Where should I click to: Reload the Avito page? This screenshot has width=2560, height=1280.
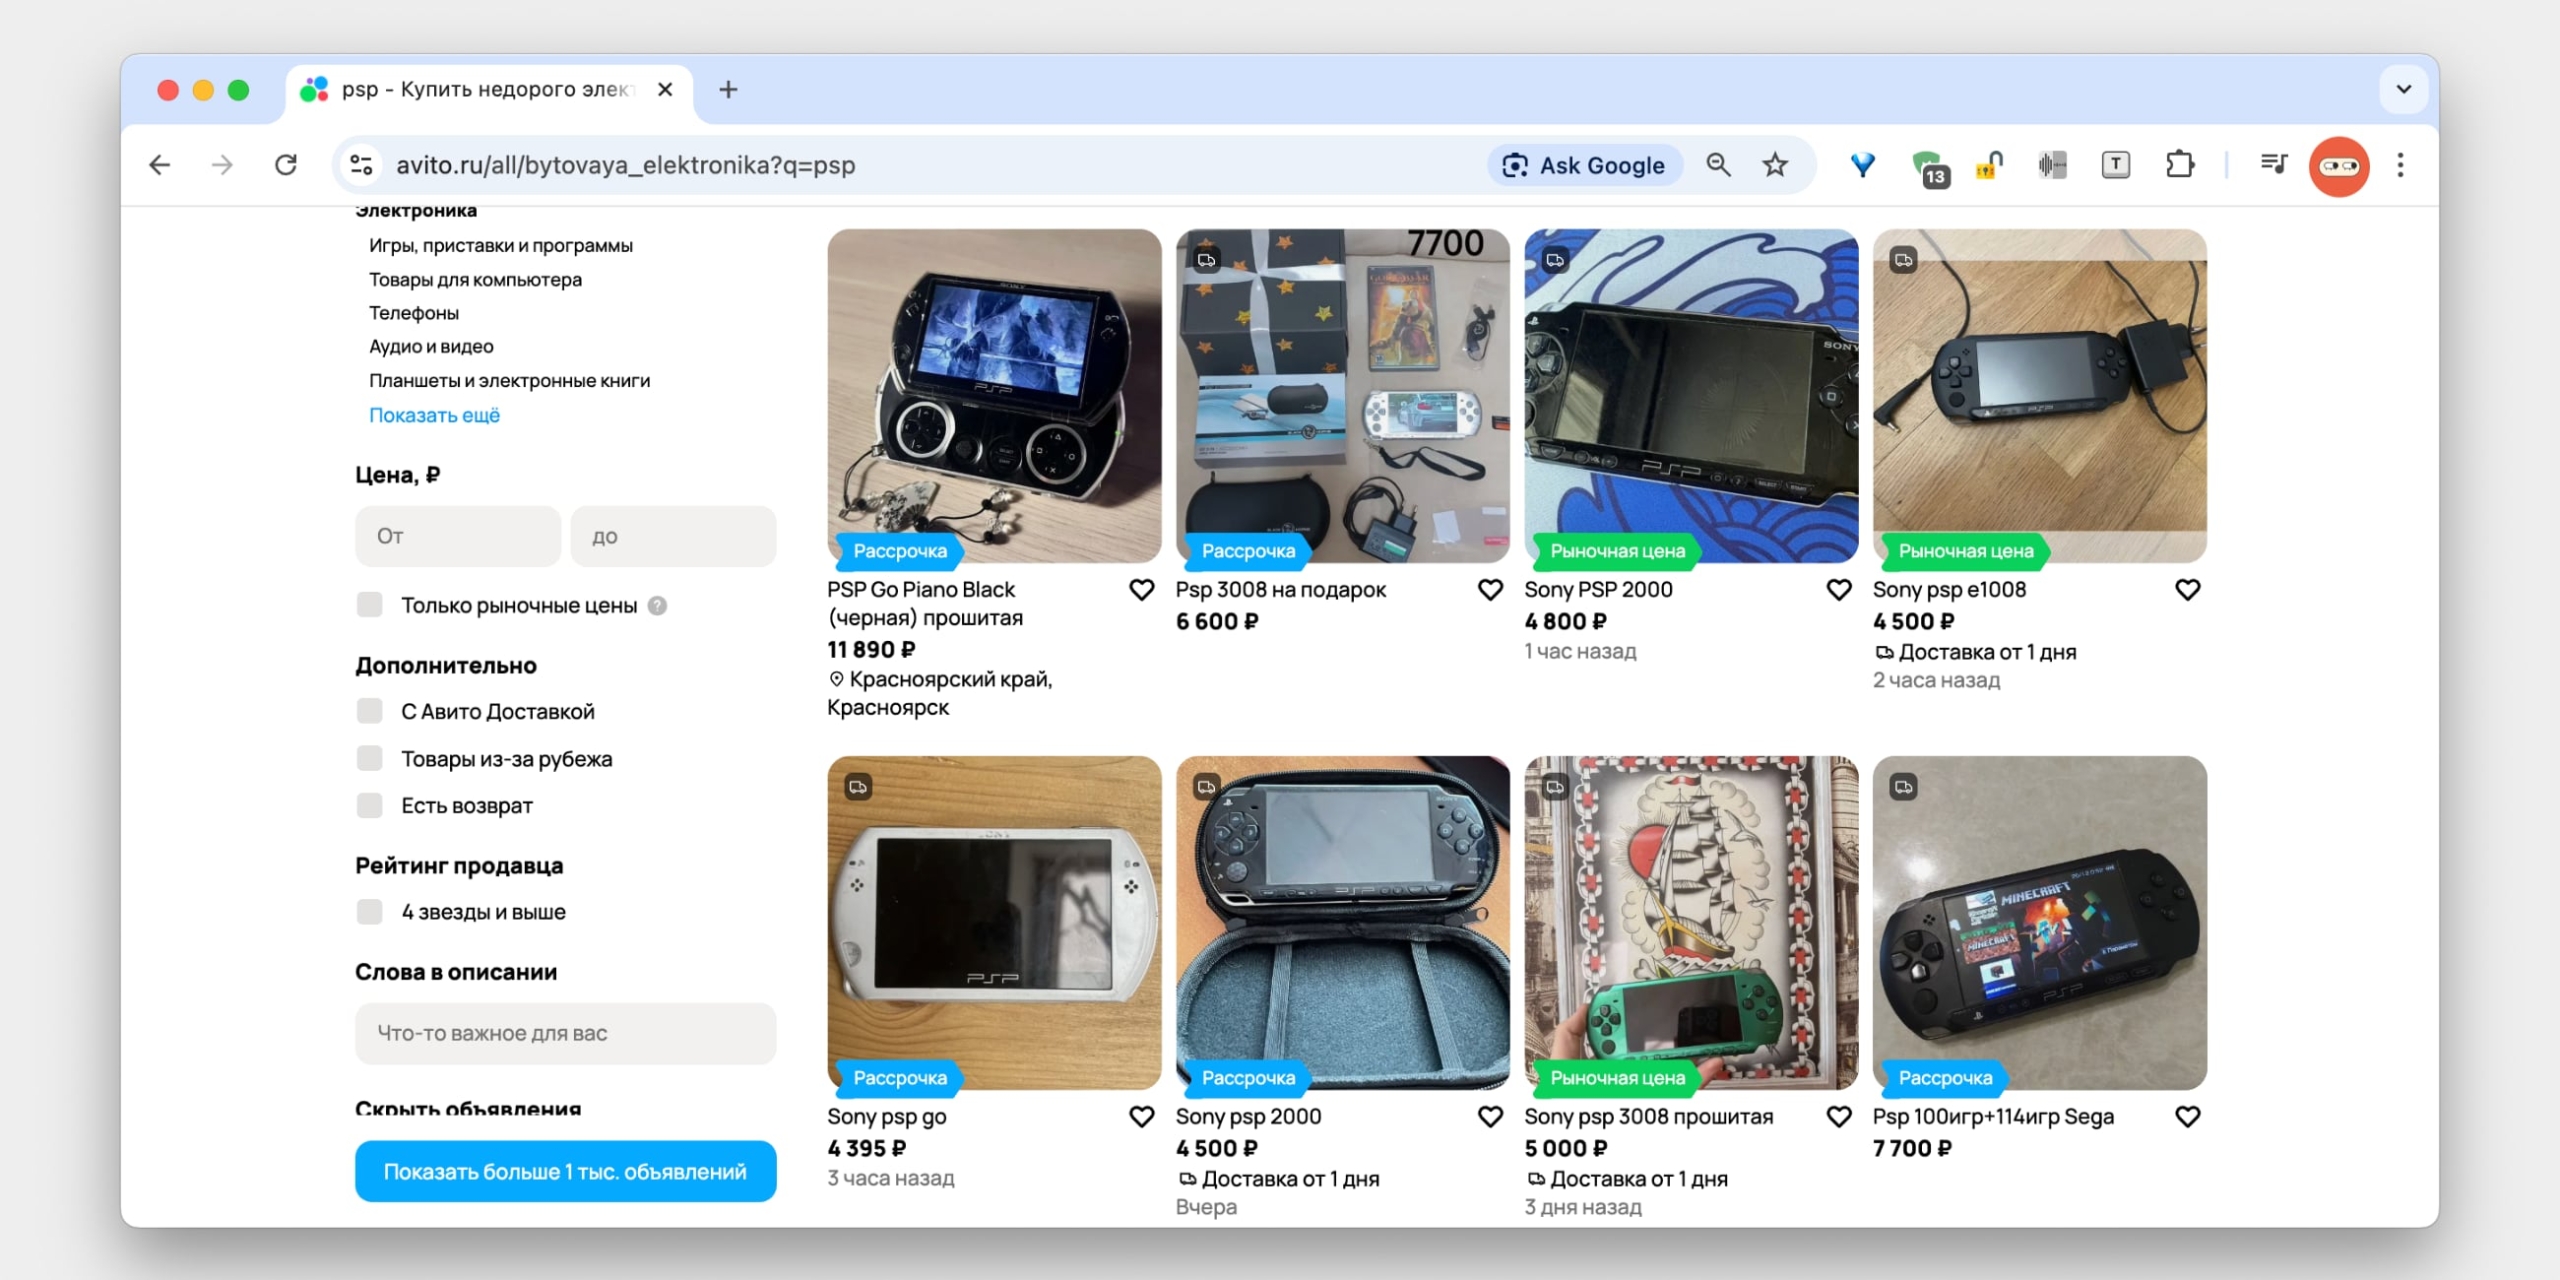pos(286,165)
